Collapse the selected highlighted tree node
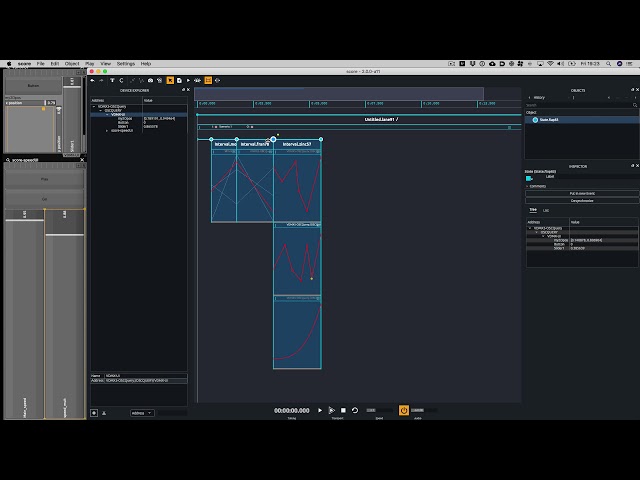640x480 pixels. 107,115
